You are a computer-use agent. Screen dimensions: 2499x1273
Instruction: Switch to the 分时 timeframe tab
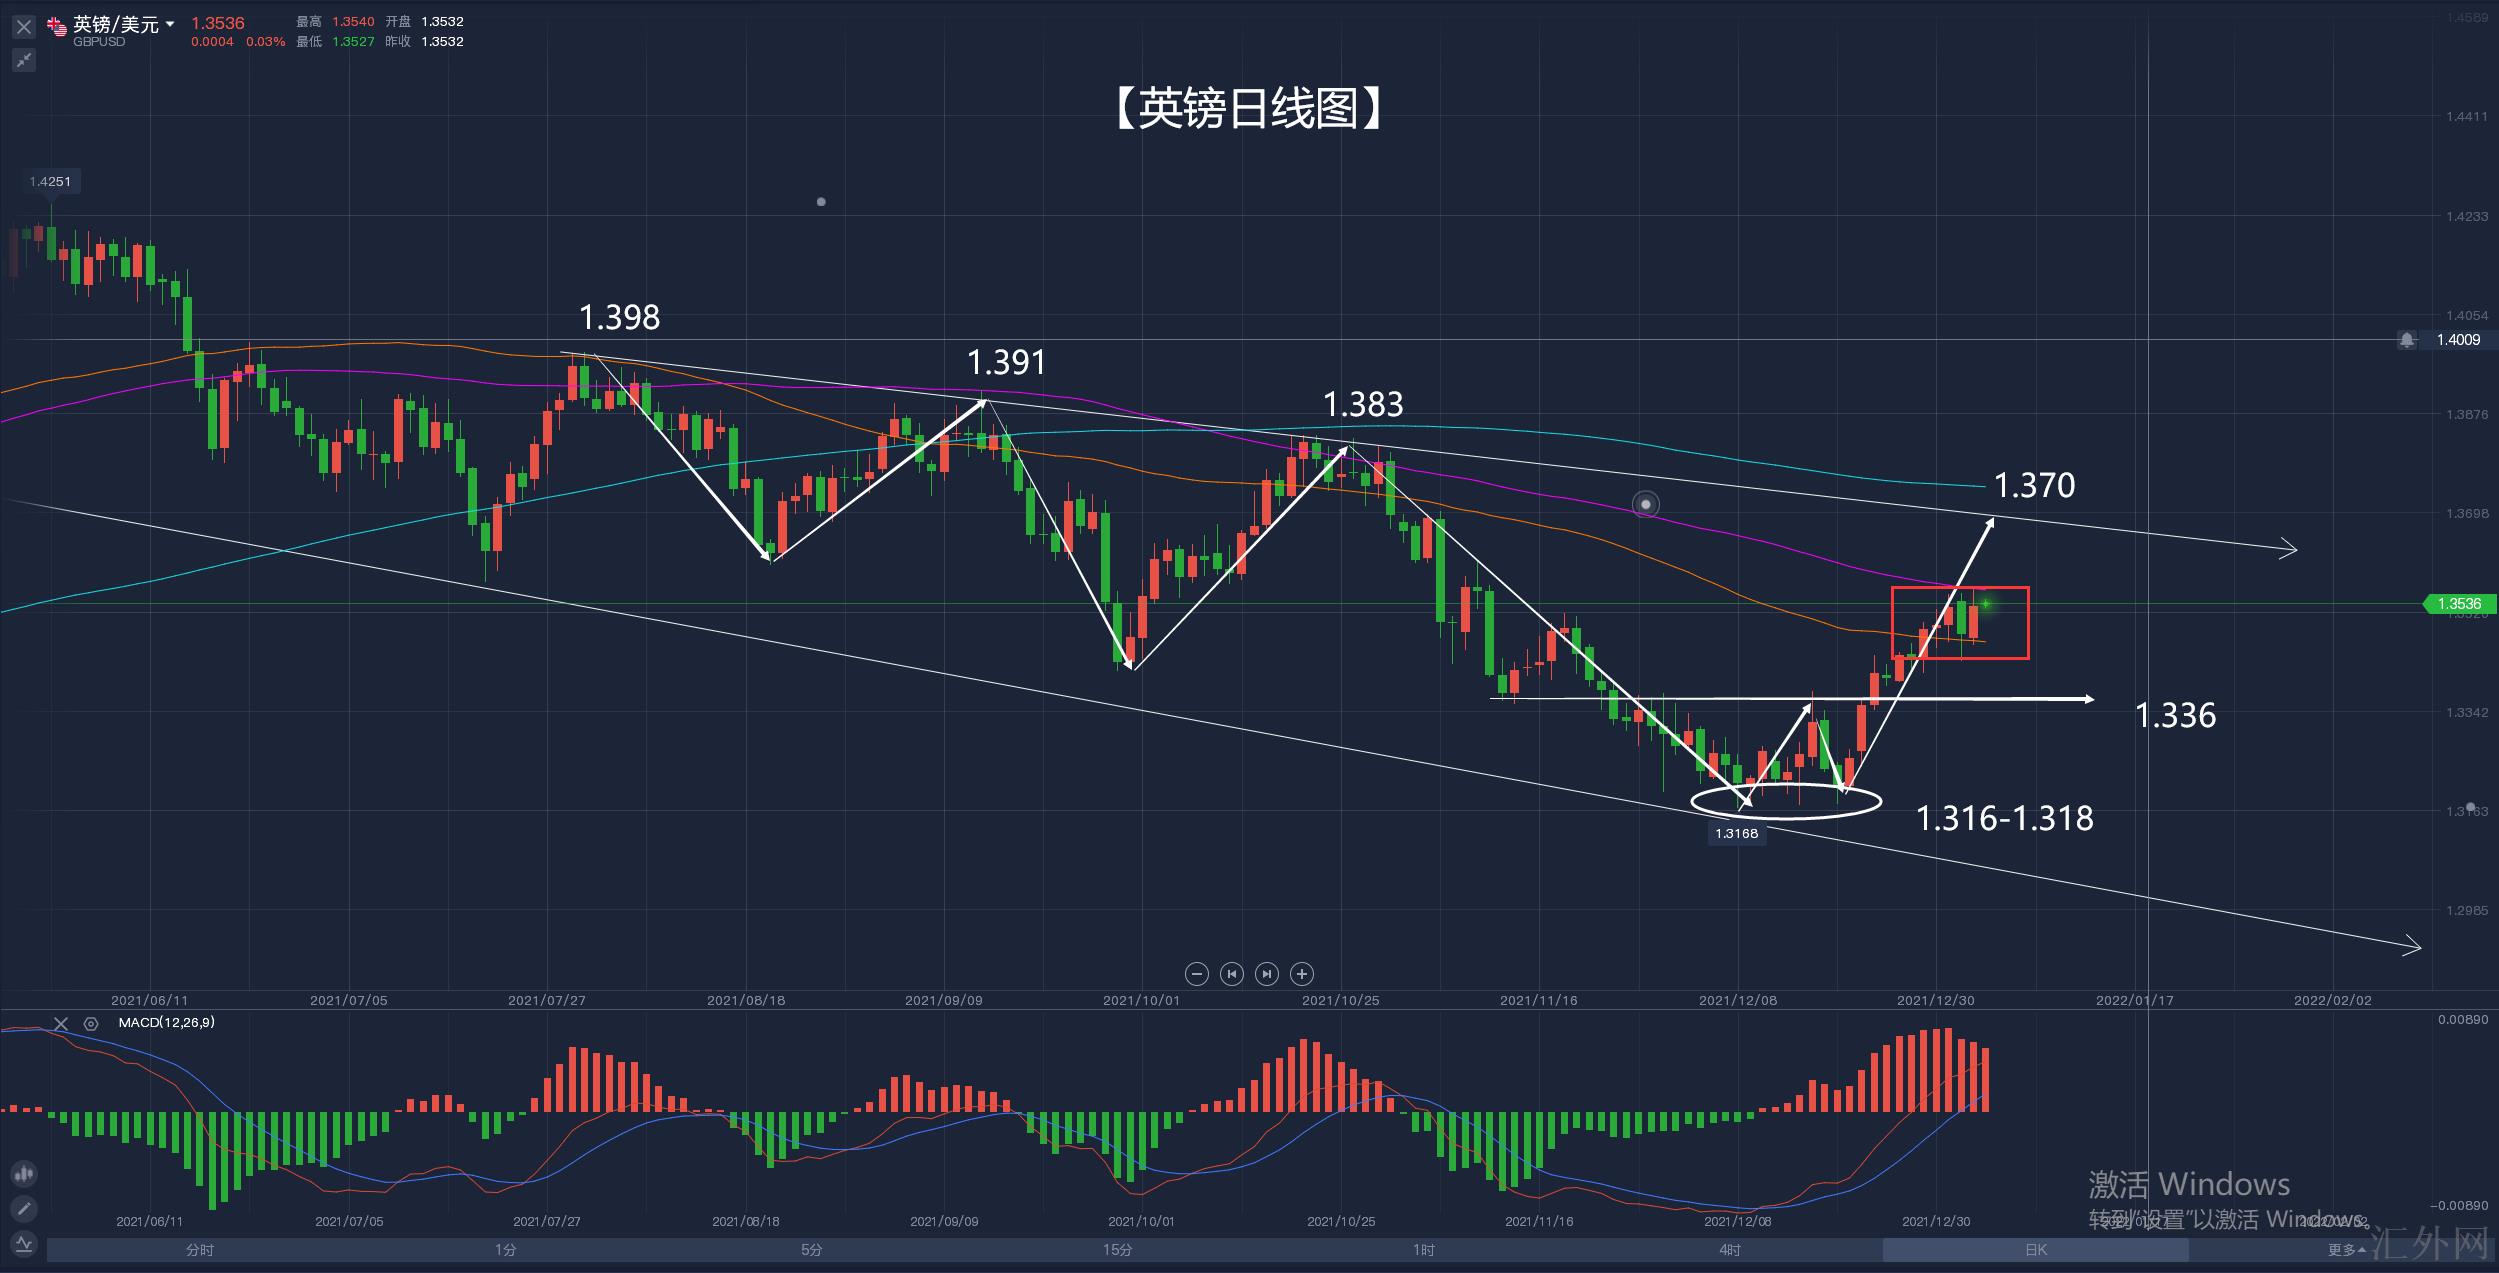200,1250
